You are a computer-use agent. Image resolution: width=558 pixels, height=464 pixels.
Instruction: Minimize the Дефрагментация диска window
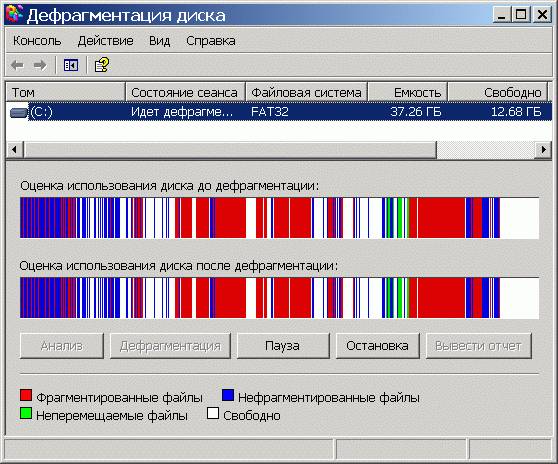[501, 15]
